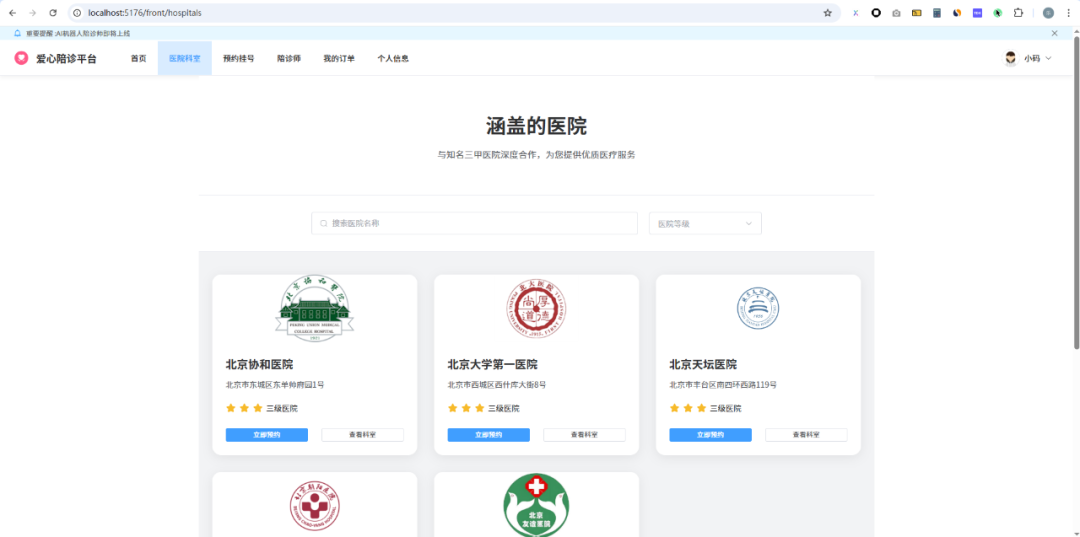This screenshot has width=1080, height=537.
Task: Click the 北京友谊医院 green logo
Action: pos(537,506)
